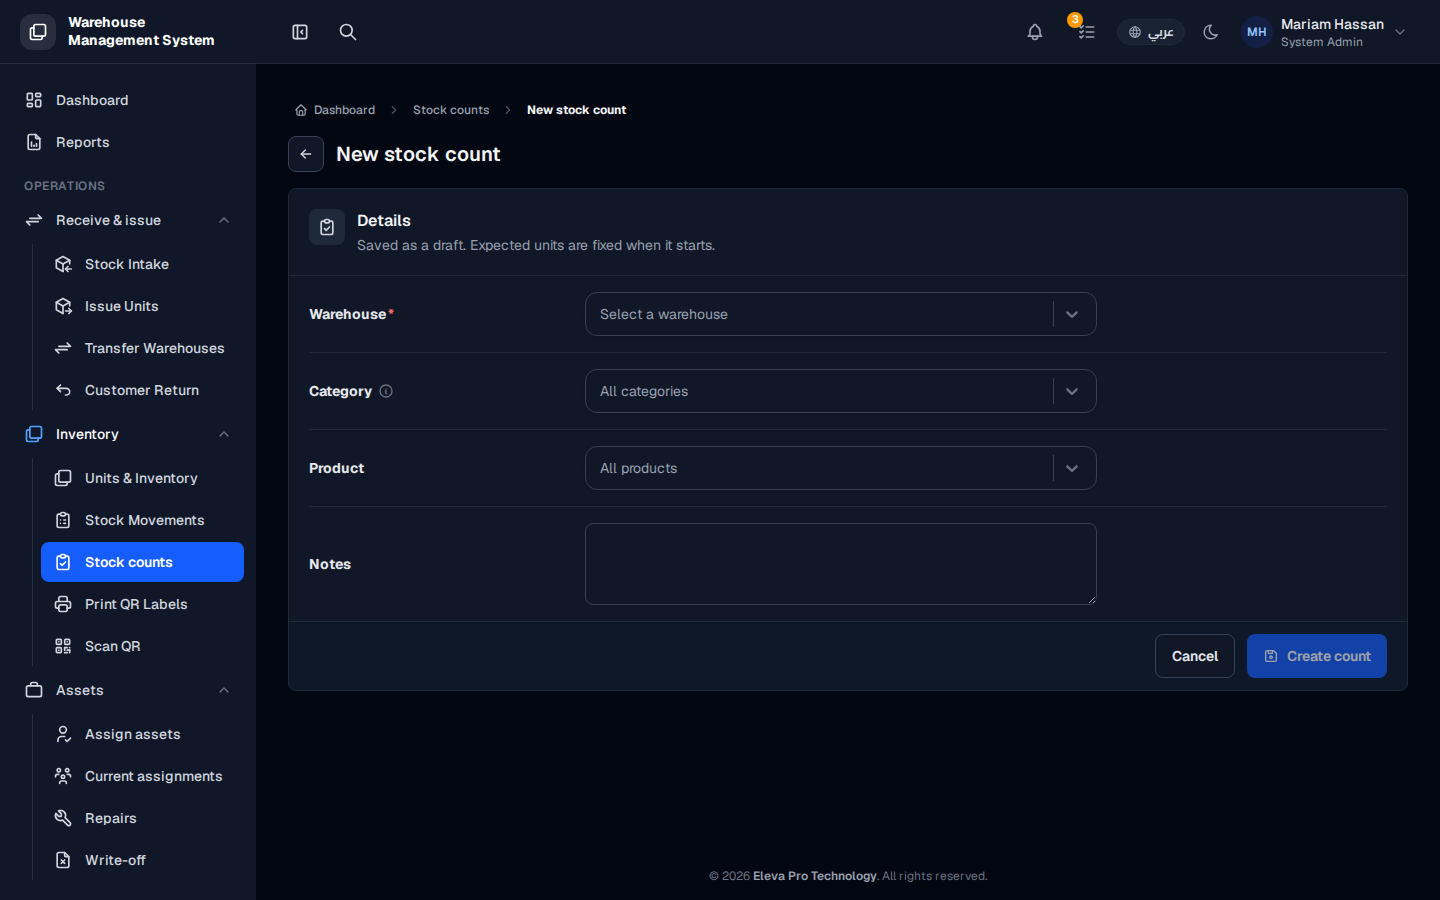Open Stock Intake page
This screenshot has height=900, width=1440.
point(142,264)
